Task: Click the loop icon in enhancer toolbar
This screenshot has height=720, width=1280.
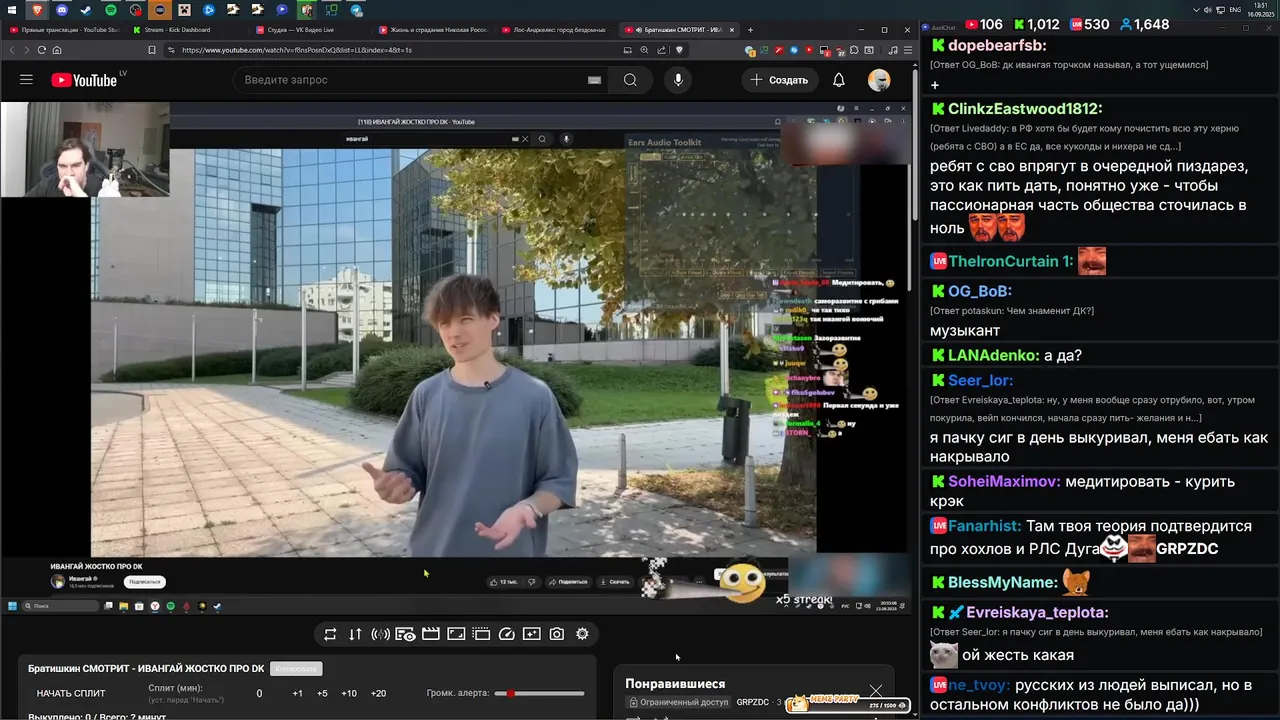Action: point(330,634)
